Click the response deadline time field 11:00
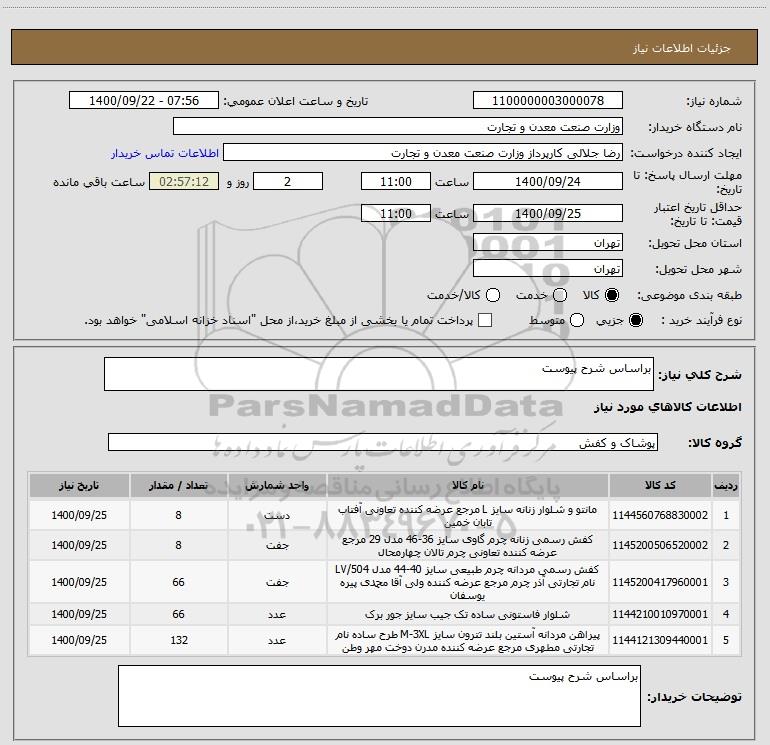The height and width of the screenshot is (745, 770). pos(396,181)
